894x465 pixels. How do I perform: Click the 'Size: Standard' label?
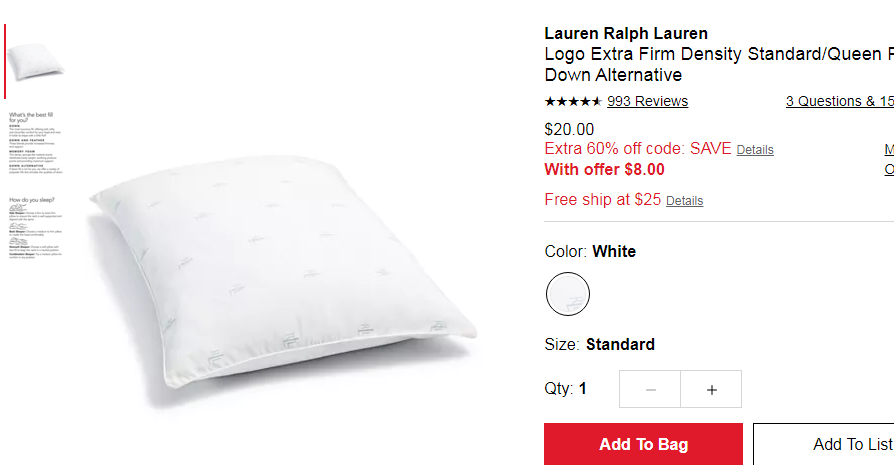coord(599,345)
